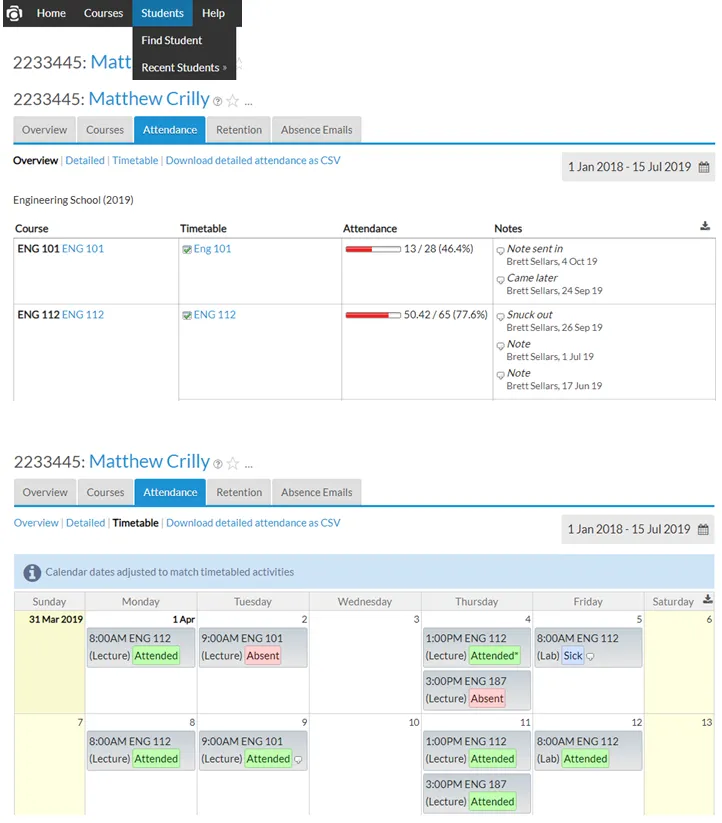722x823 pixels.
Task: Open the 8:00AM ENG 112 lab on 12 Apr
Action: click(588, 750)
